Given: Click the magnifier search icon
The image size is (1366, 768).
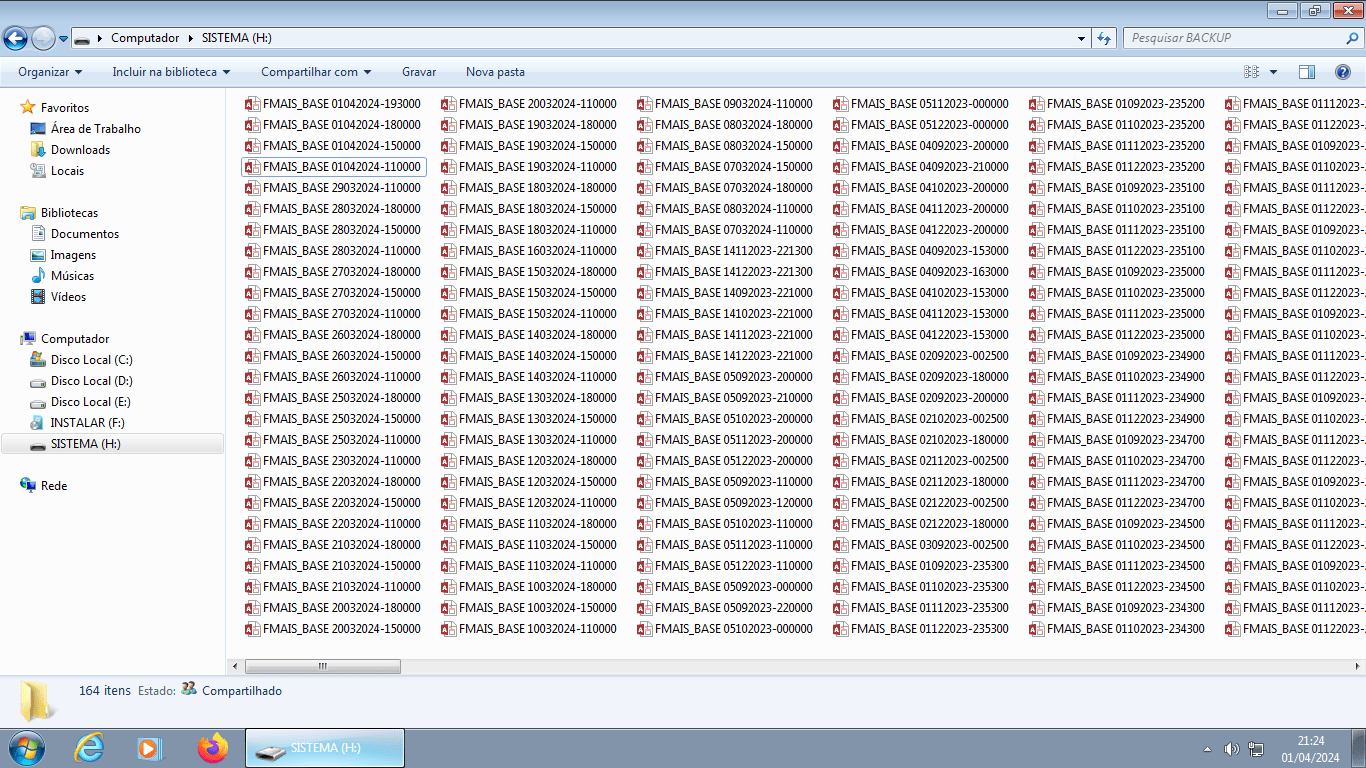Looking at the screenshot, I should tap(1352, 38).
